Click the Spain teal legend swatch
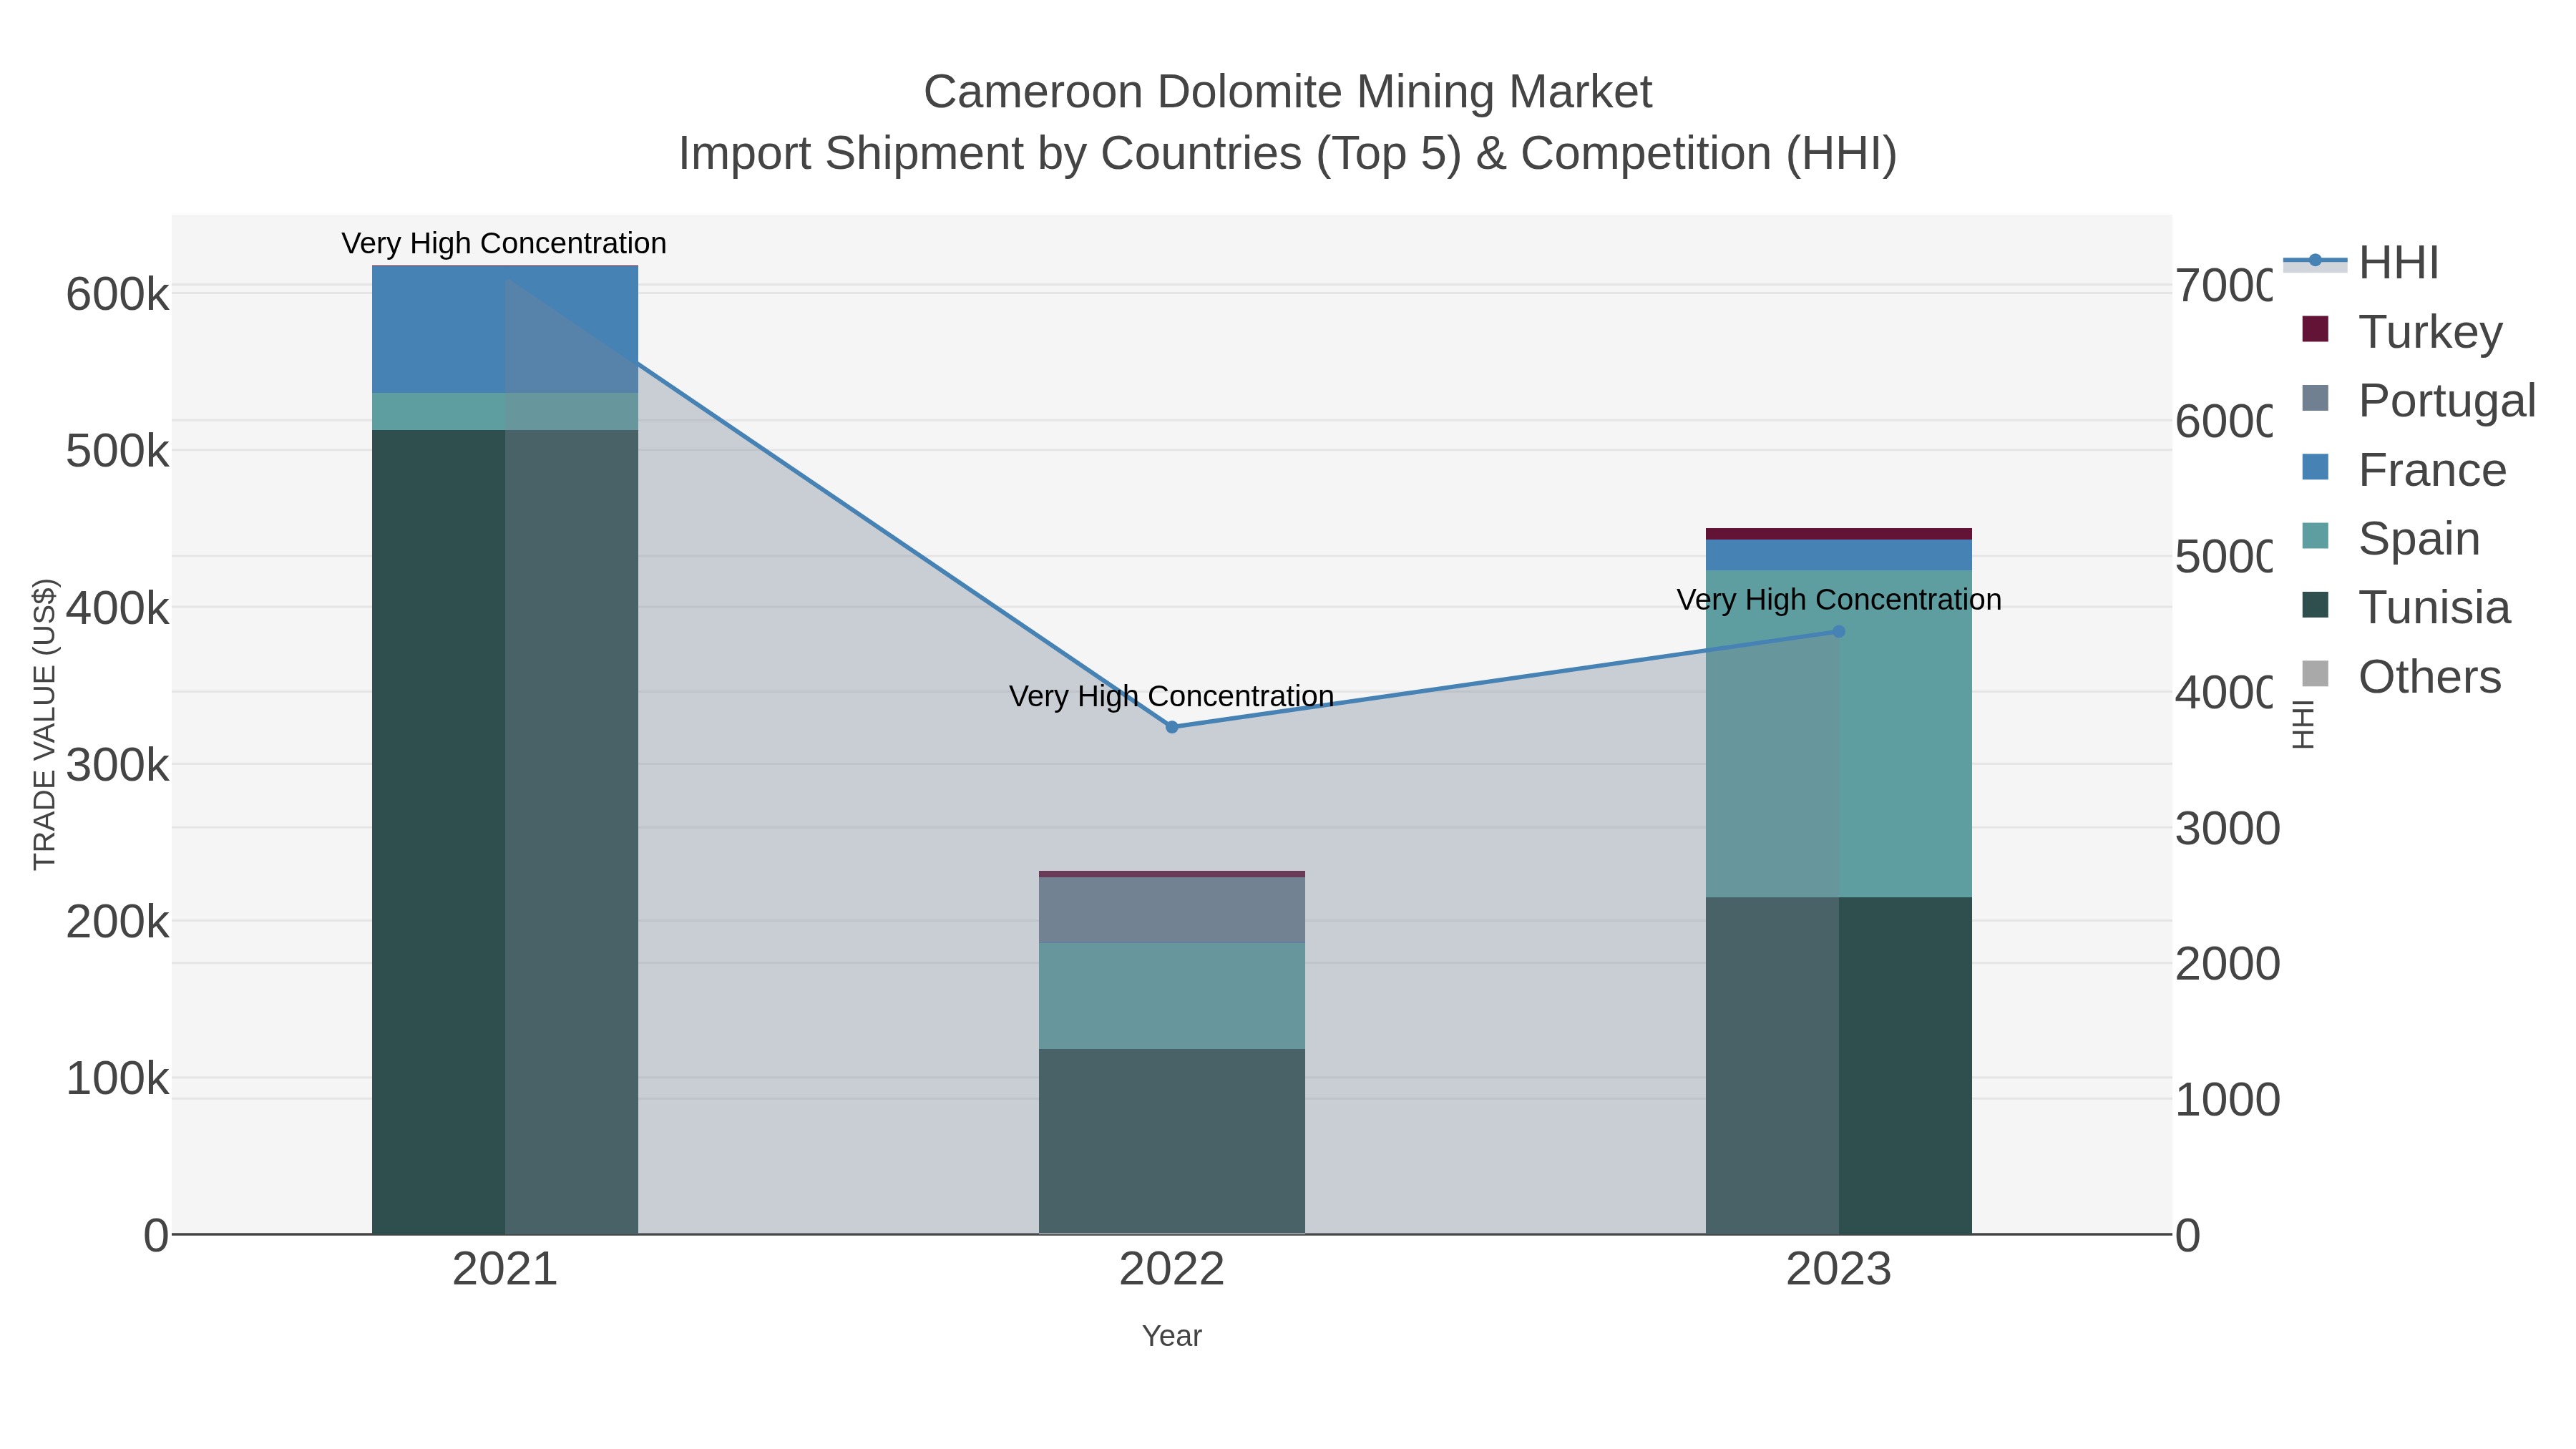This screenshot has width=2576, height=1449. coord(2315,536)
